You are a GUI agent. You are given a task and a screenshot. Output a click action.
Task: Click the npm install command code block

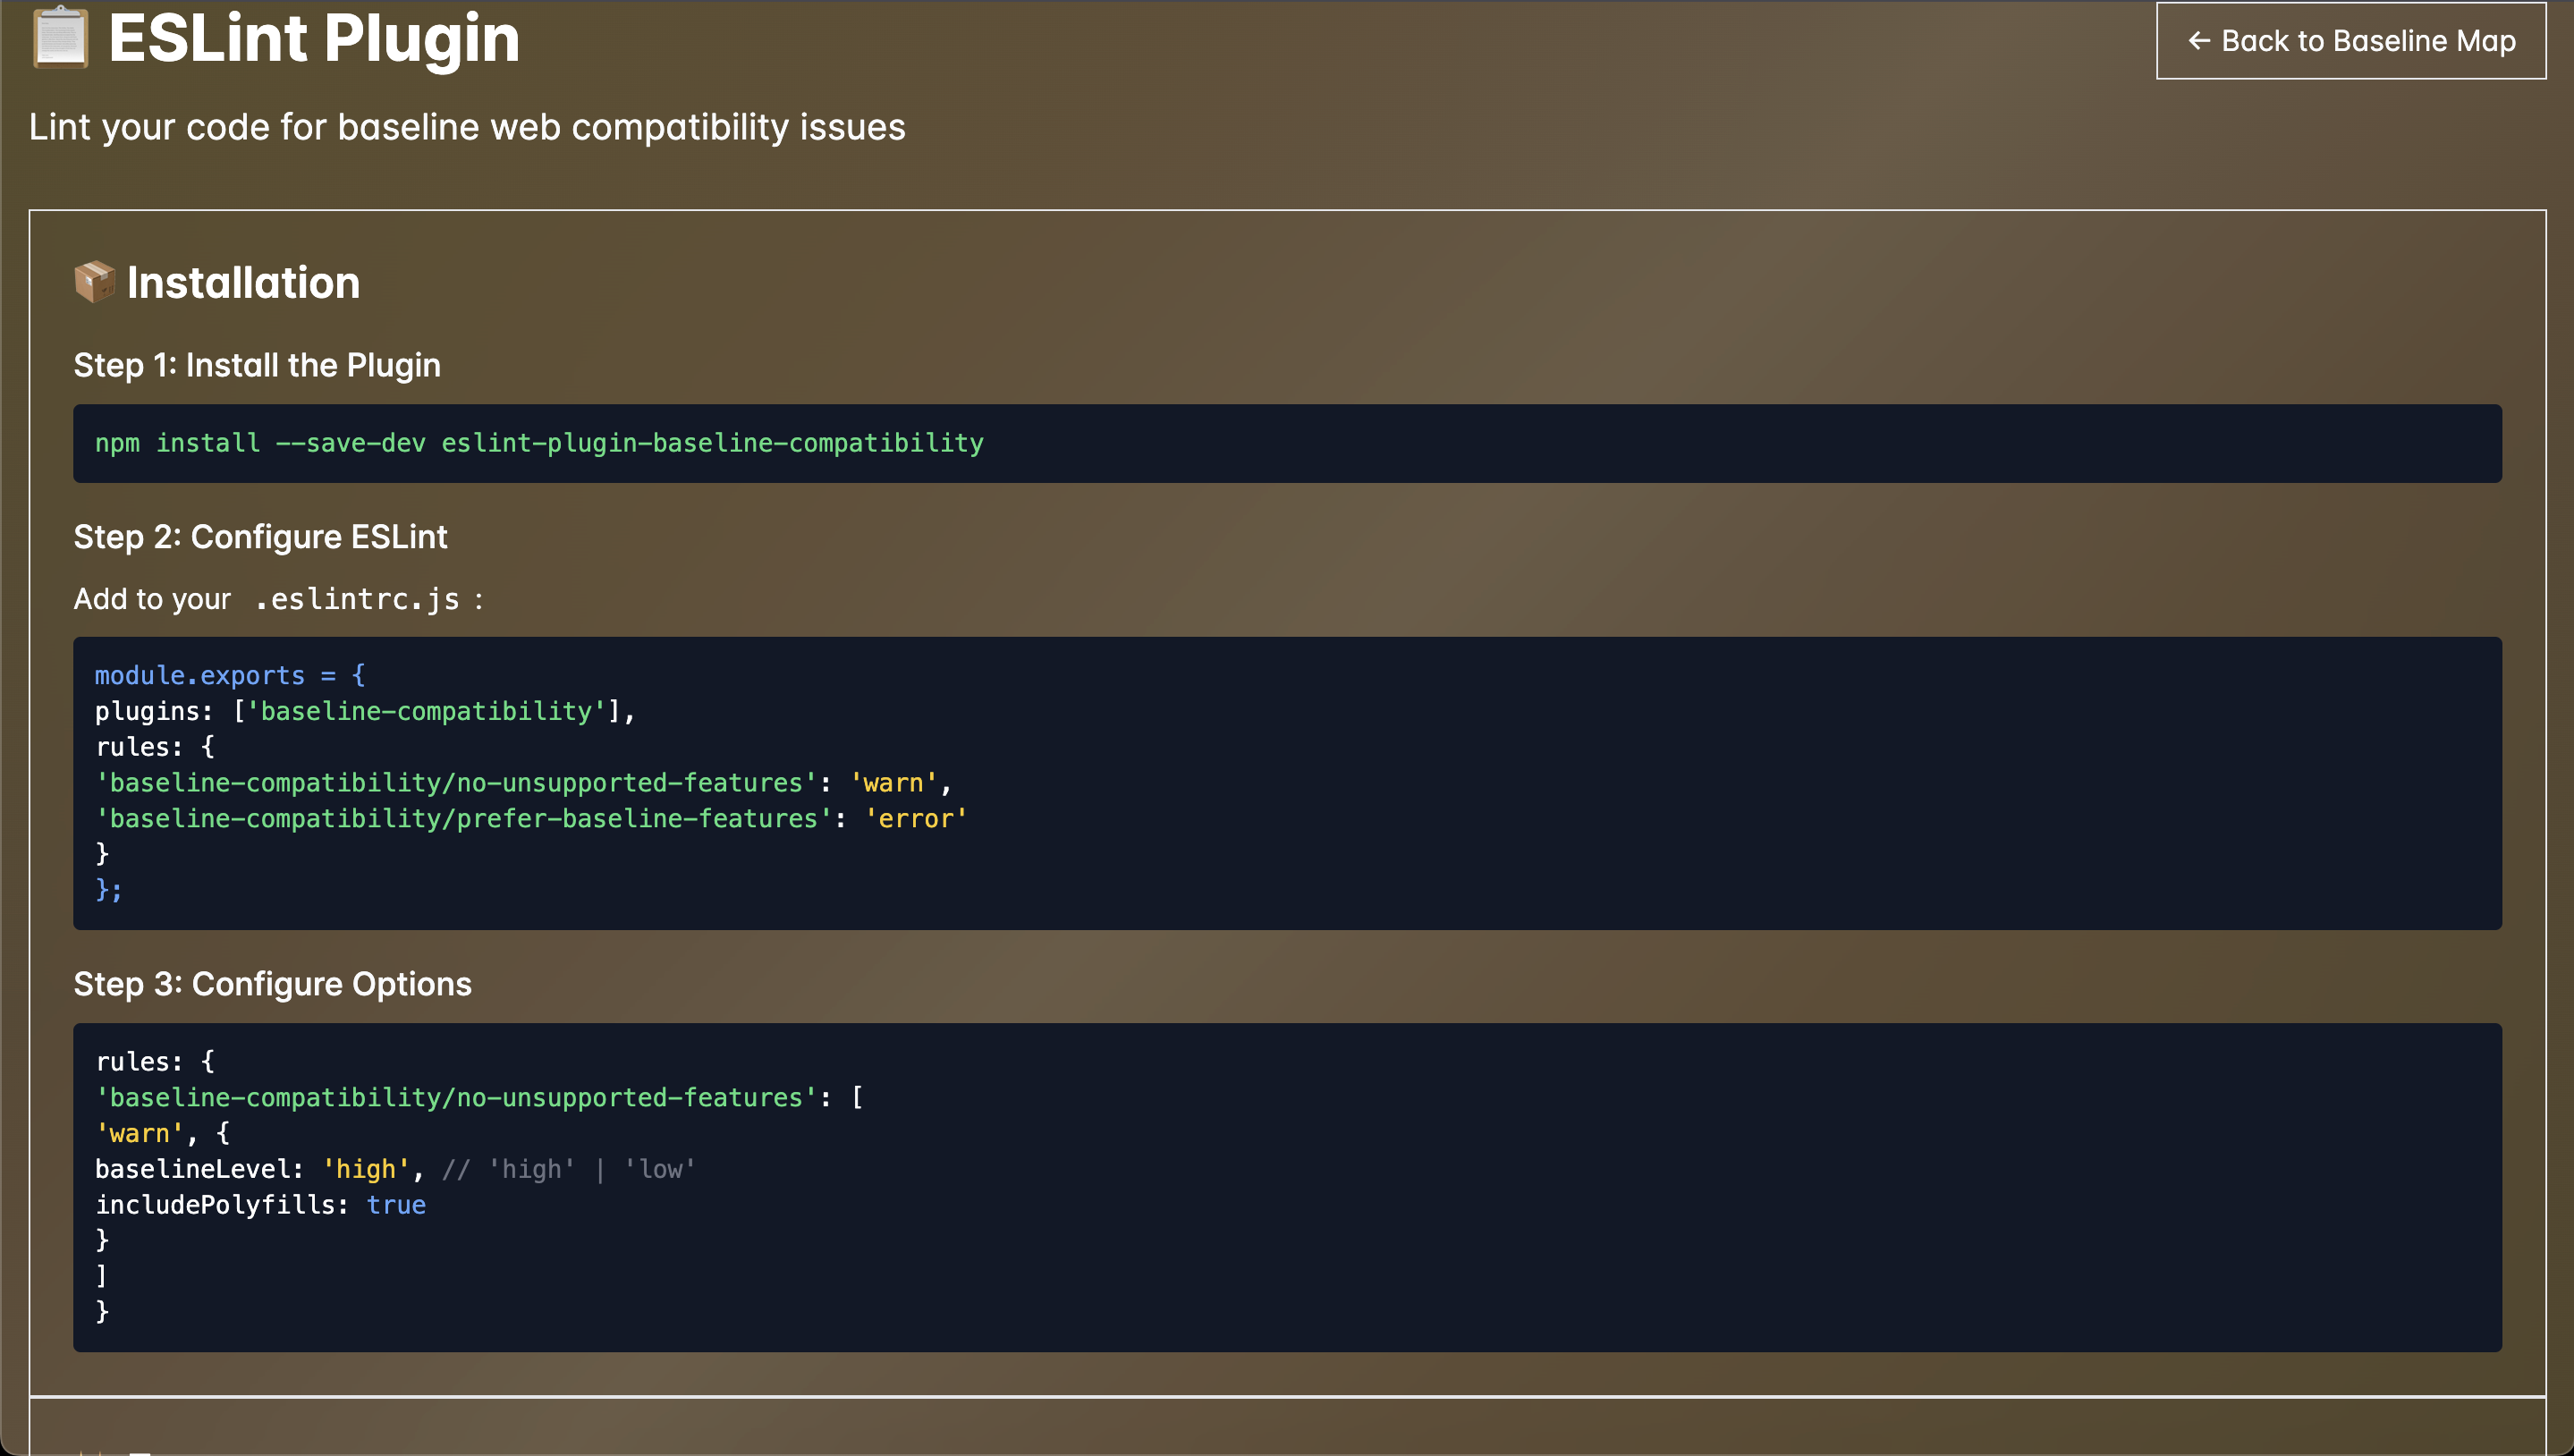[x=540, y=443]
